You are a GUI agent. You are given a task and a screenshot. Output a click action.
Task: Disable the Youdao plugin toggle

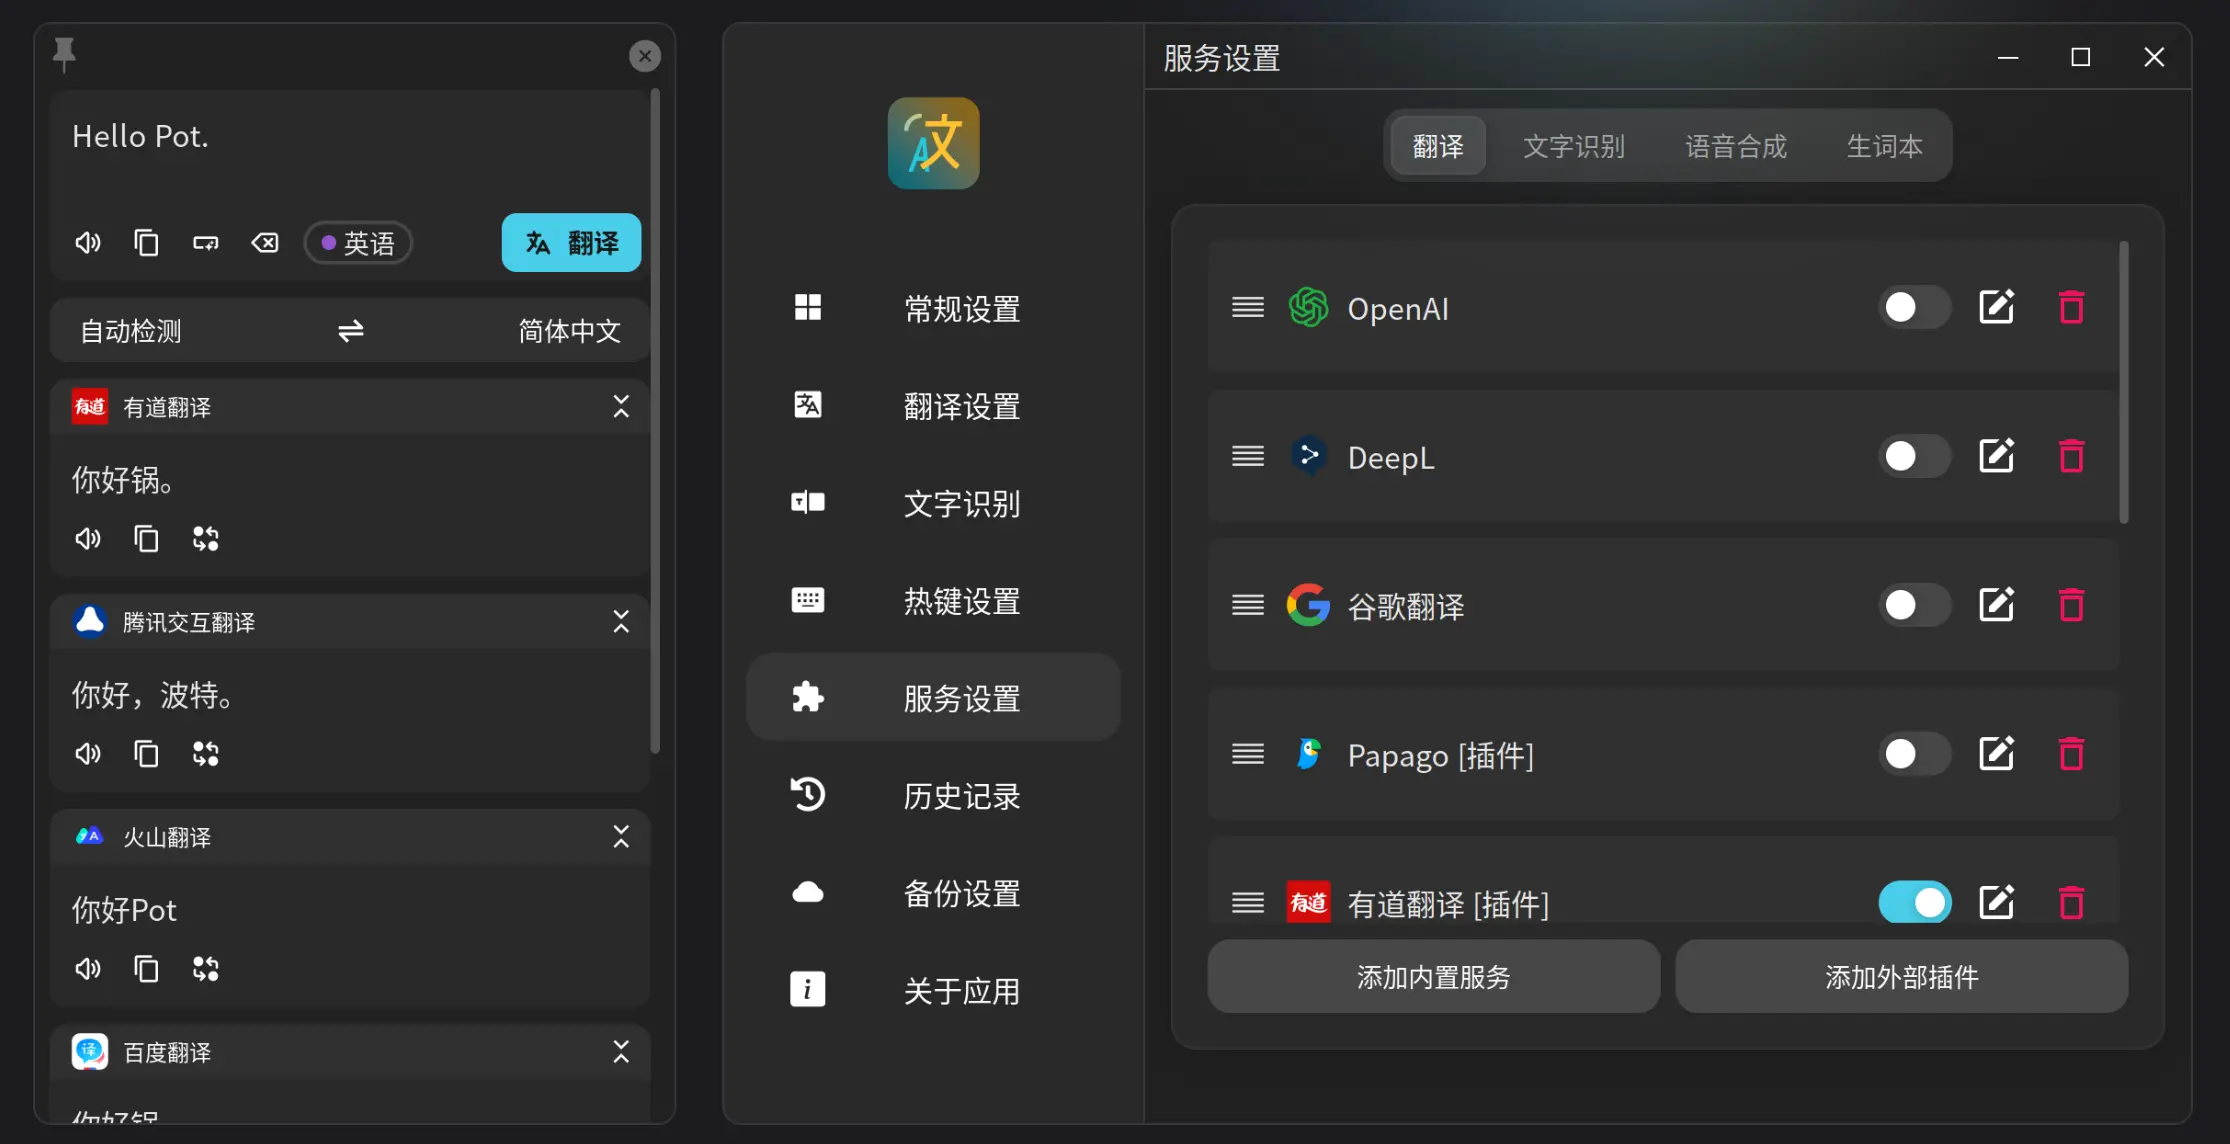point(1914,903)
